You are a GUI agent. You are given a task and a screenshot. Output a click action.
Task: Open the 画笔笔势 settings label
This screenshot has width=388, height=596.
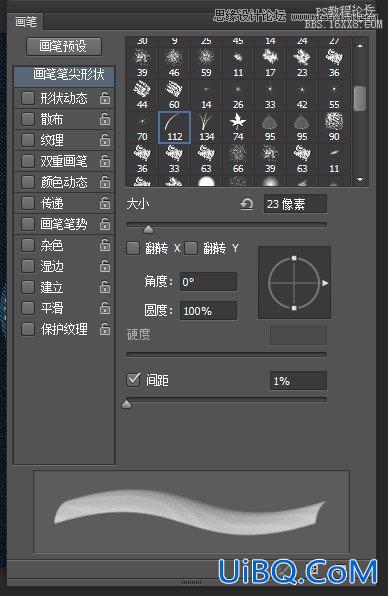64,224
